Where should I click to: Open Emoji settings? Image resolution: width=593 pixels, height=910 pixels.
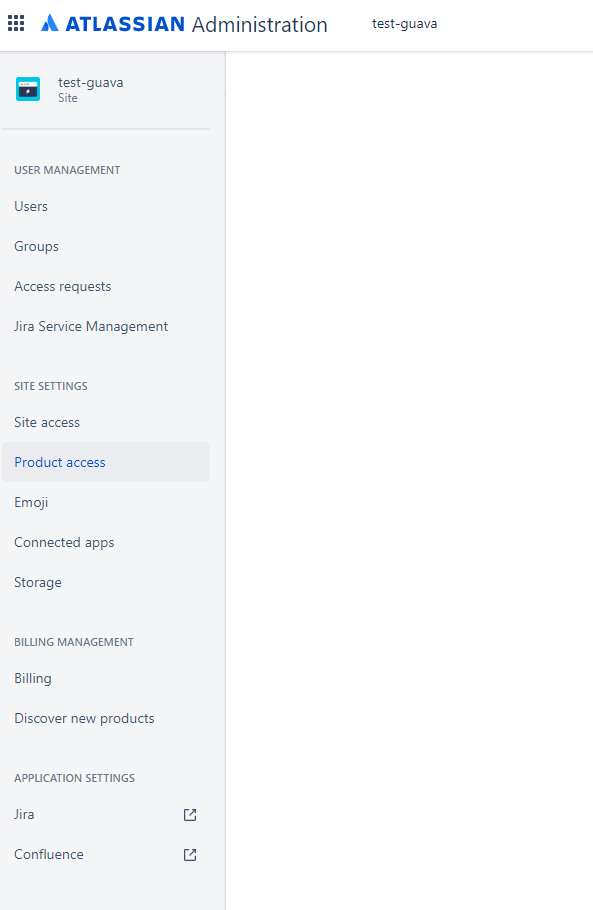click(106, 503)
